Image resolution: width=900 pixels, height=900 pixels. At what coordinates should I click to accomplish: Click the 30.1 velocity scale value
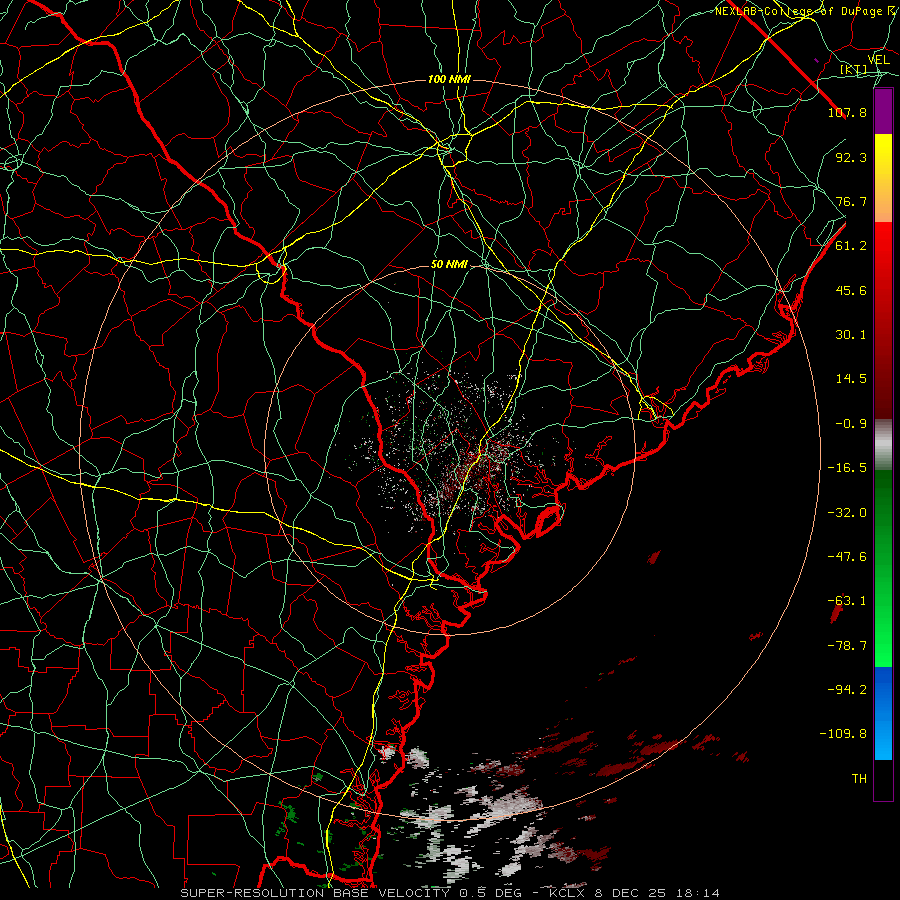pyautogui.click(x=851, y=335)
